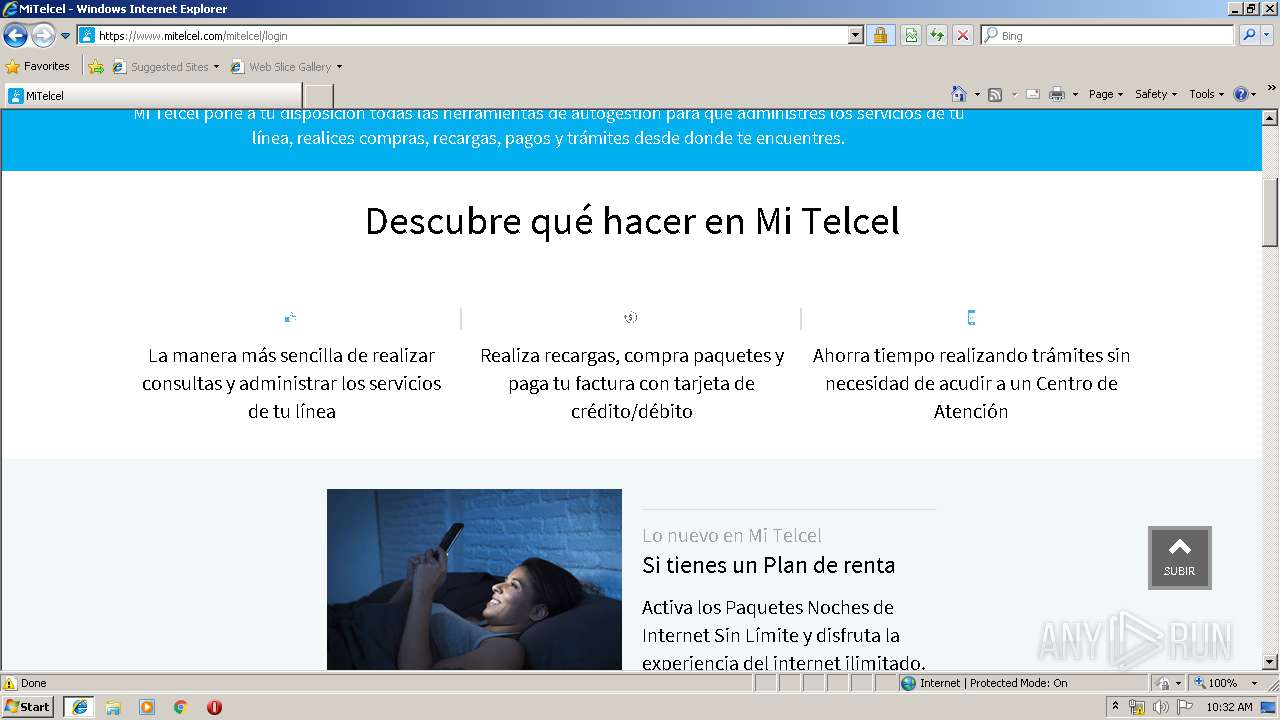Click the Print icon
This screenshot has height=720, width=1280.
click(x=1057, y=94)
